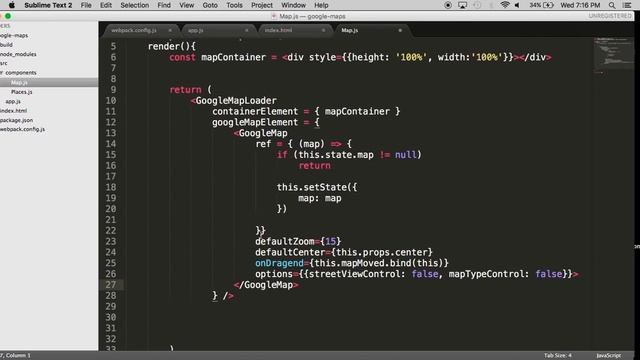Close the app.js tab
This screenshot has width=640, height=360.
[247, 30]
